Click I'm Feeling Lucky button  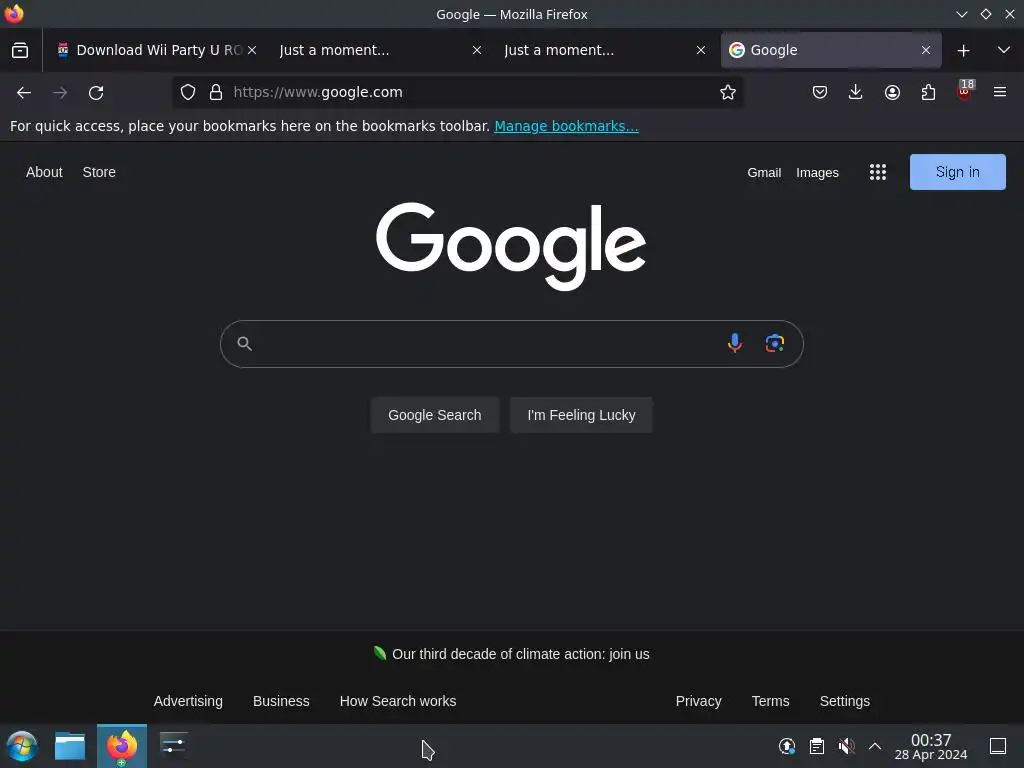(581, 415)
